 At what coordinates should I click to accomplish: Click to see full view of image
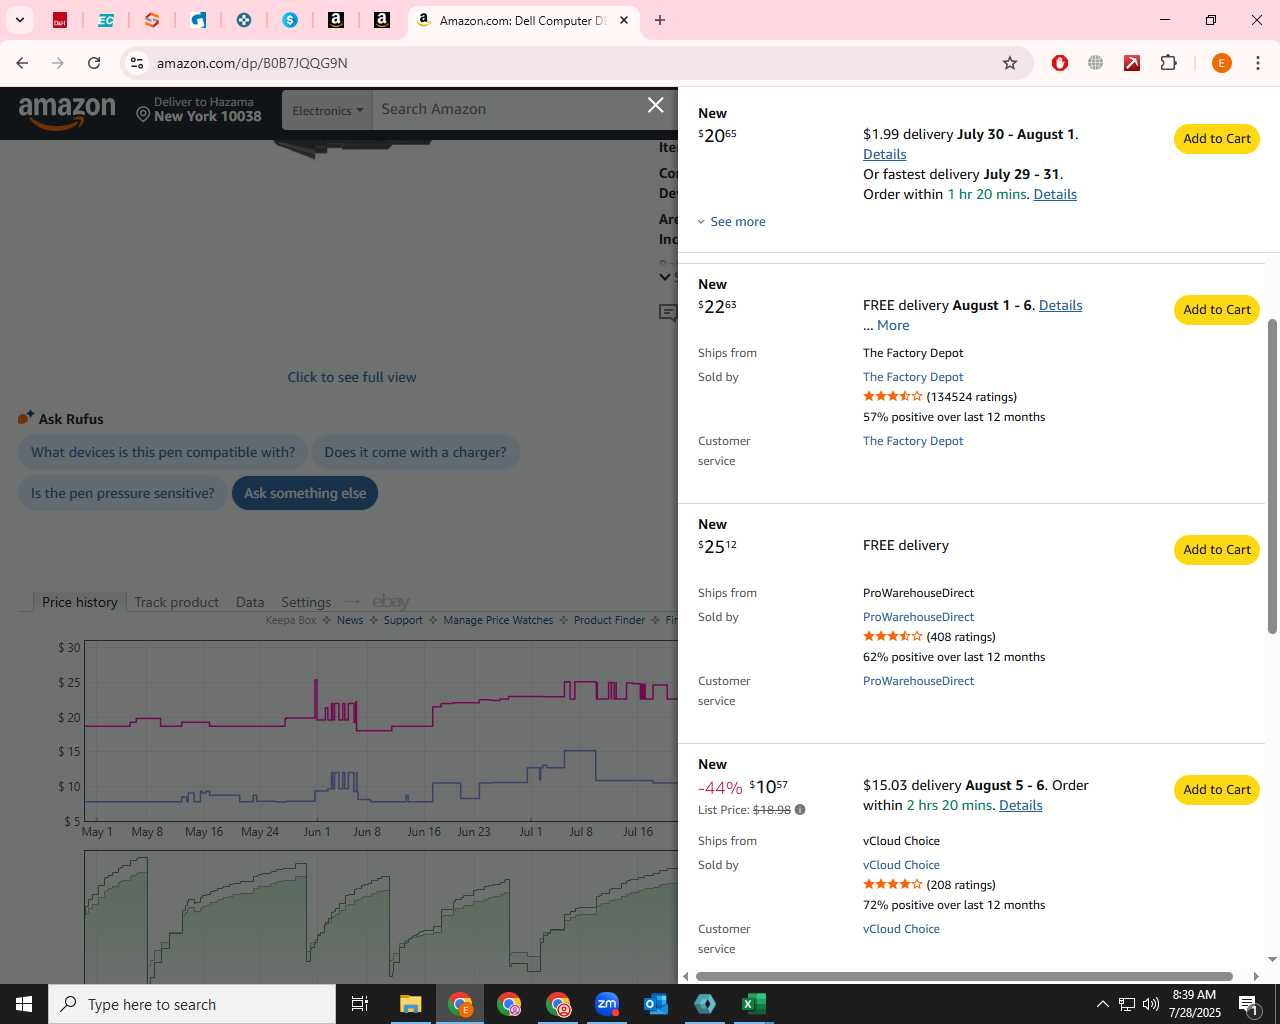coord(352,377)
